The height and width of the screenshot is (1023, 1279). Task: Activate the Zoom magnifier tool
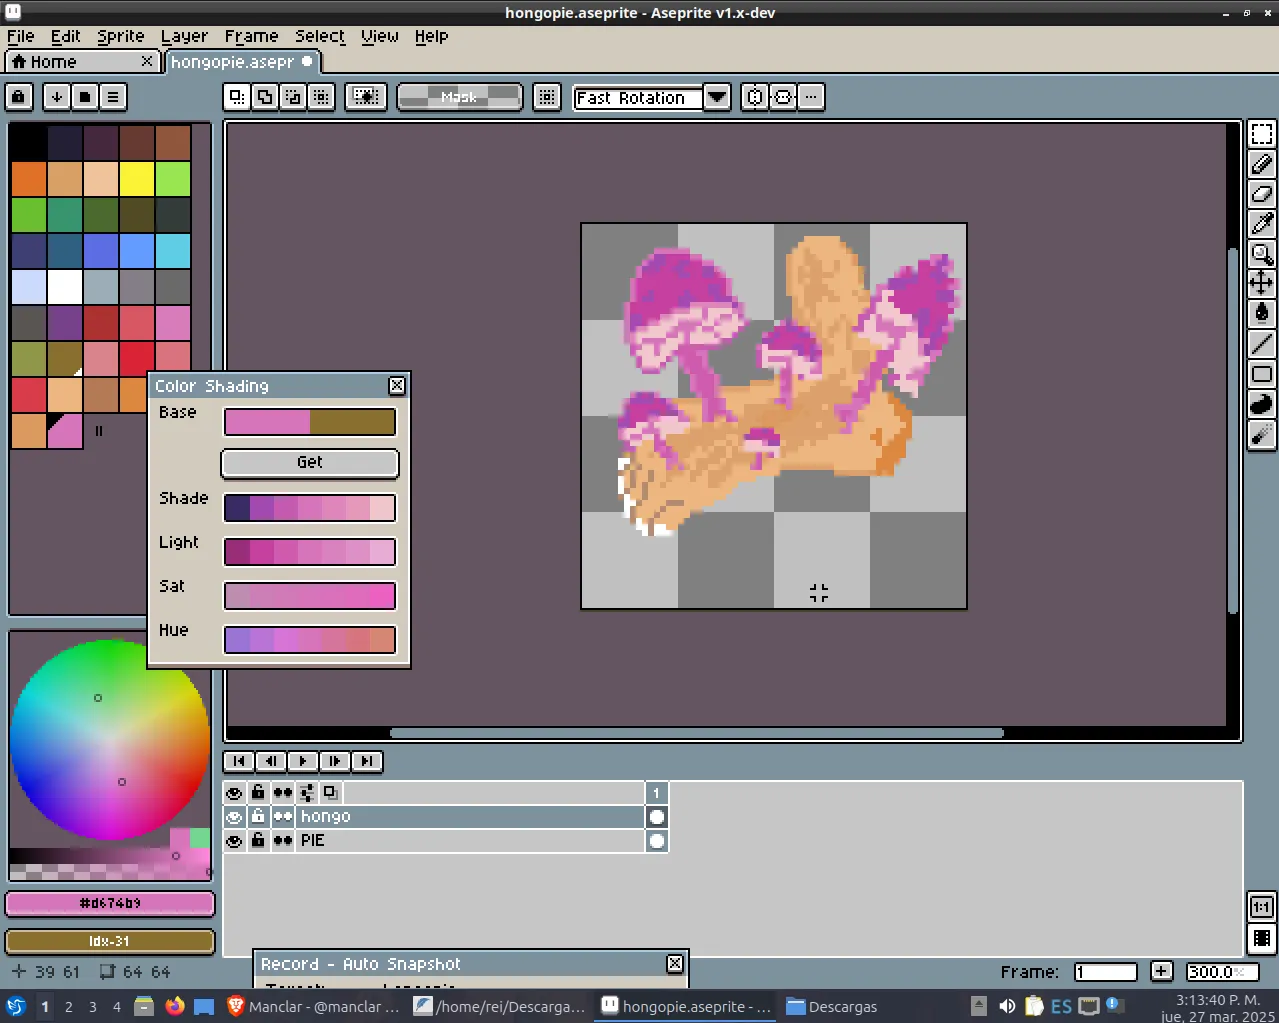pos(1262,254)
